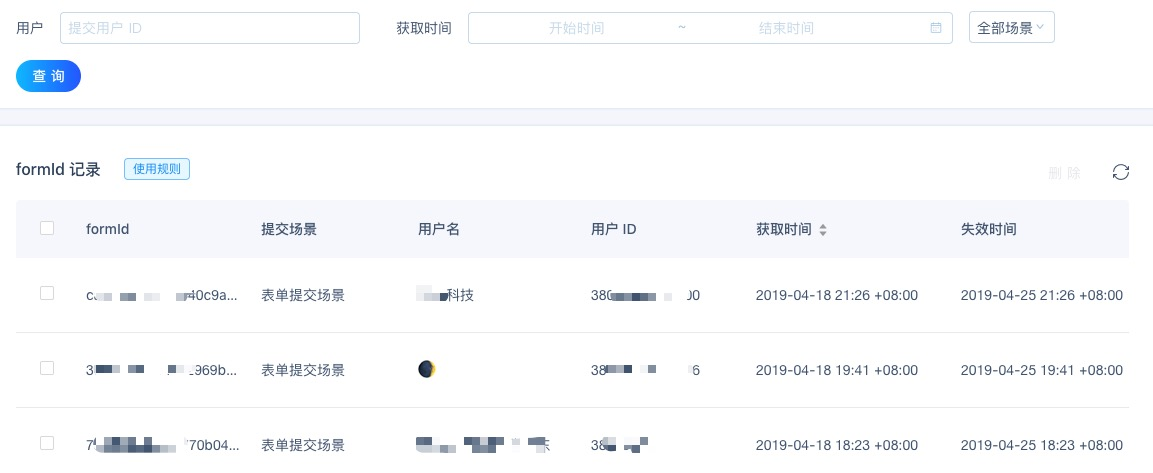Check the second row checkbox
The height and width of the screenshot is (473, 1153).
(x=47, y=368)
